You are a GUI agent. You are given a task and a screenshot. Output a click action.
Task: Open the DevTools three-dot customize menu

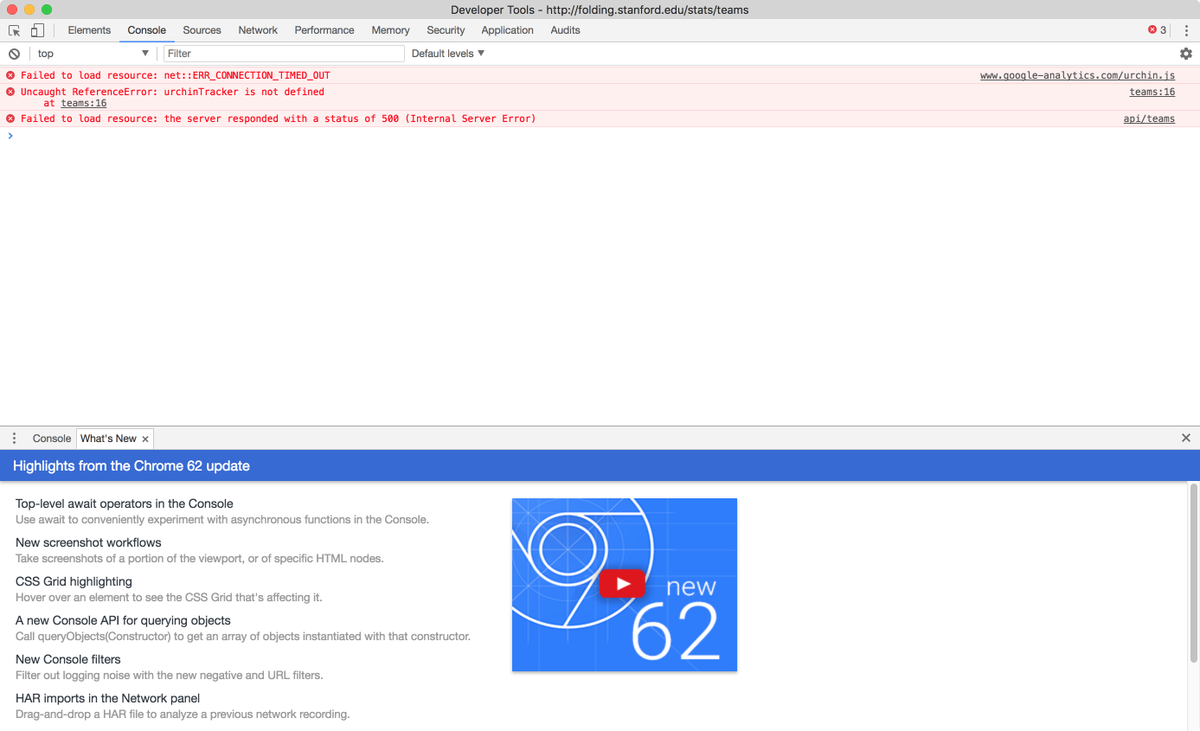click(1186, 30)
